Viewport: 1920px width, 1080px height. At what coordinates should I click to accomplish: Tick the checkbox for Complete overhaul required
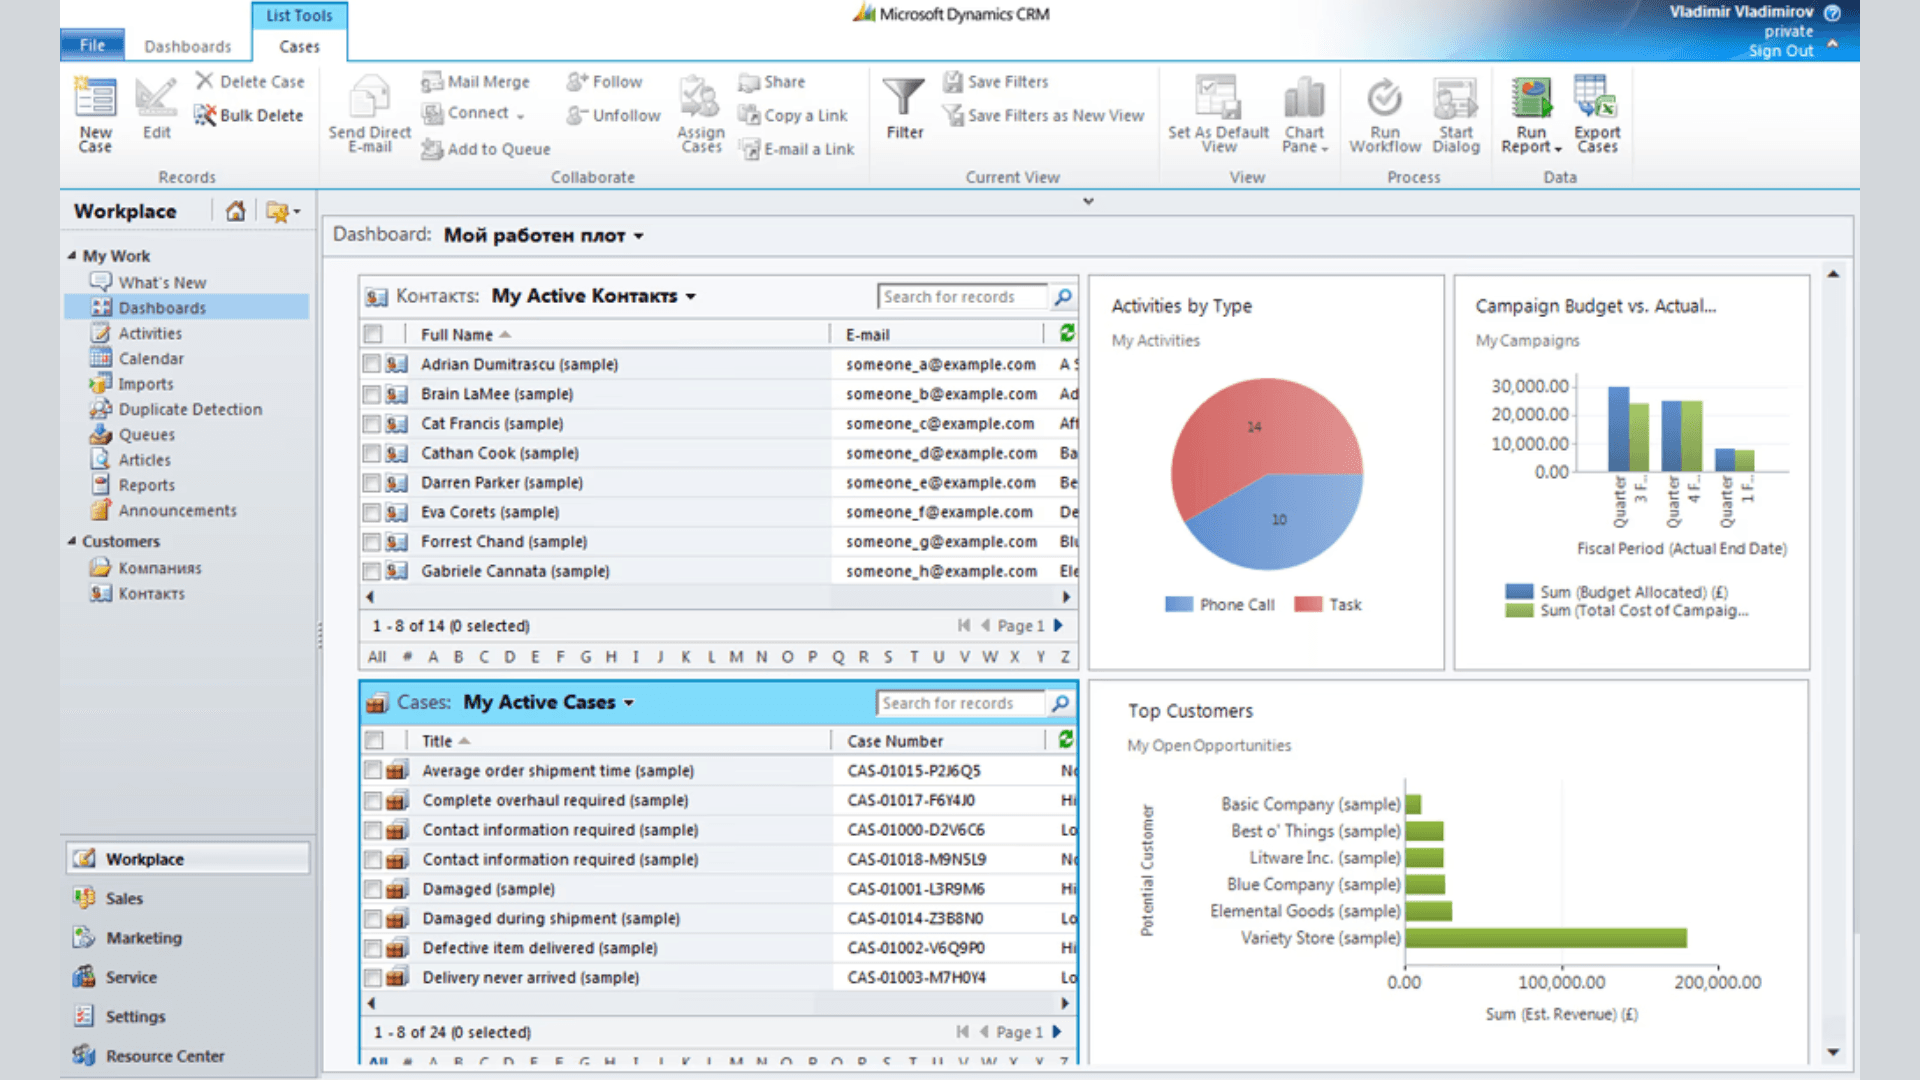tap(373, 800)
